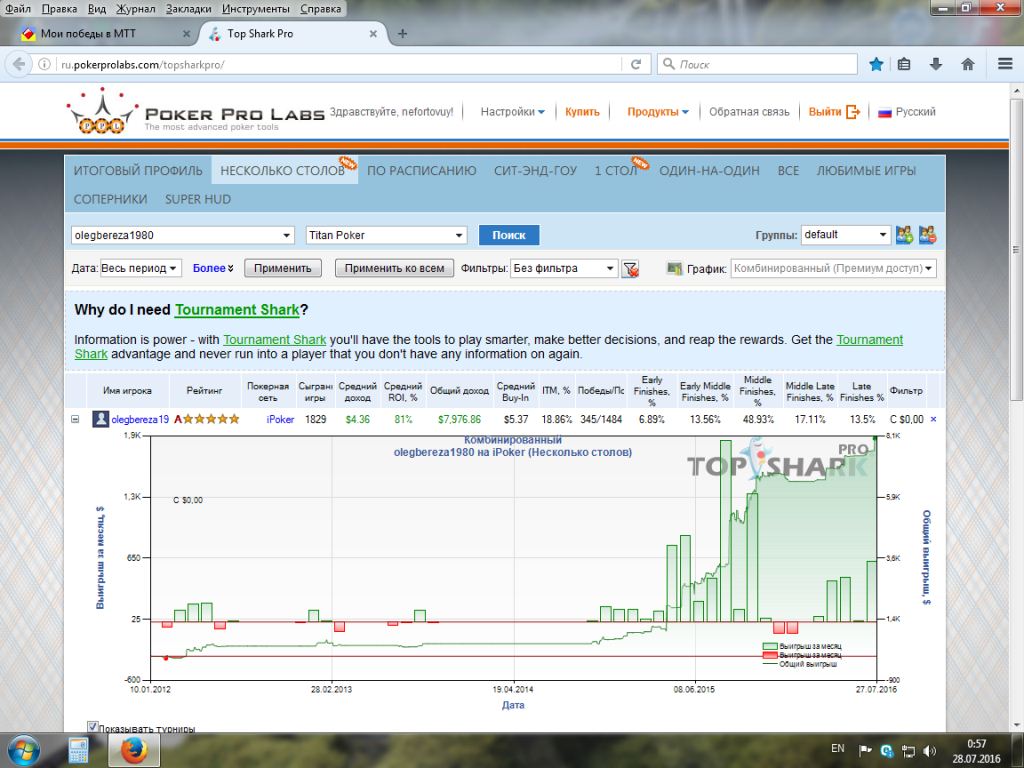Click the Применить ко всем button
1024x768 pixels.
tap(394, 268)
